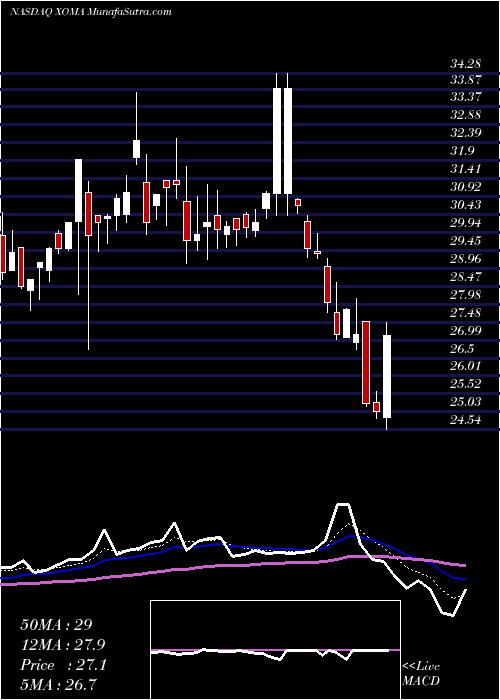Image resolution: width=500 pixels, height=700 pixels.
Task: Click the 28.96 price axis label
Action: click(466, 258)
